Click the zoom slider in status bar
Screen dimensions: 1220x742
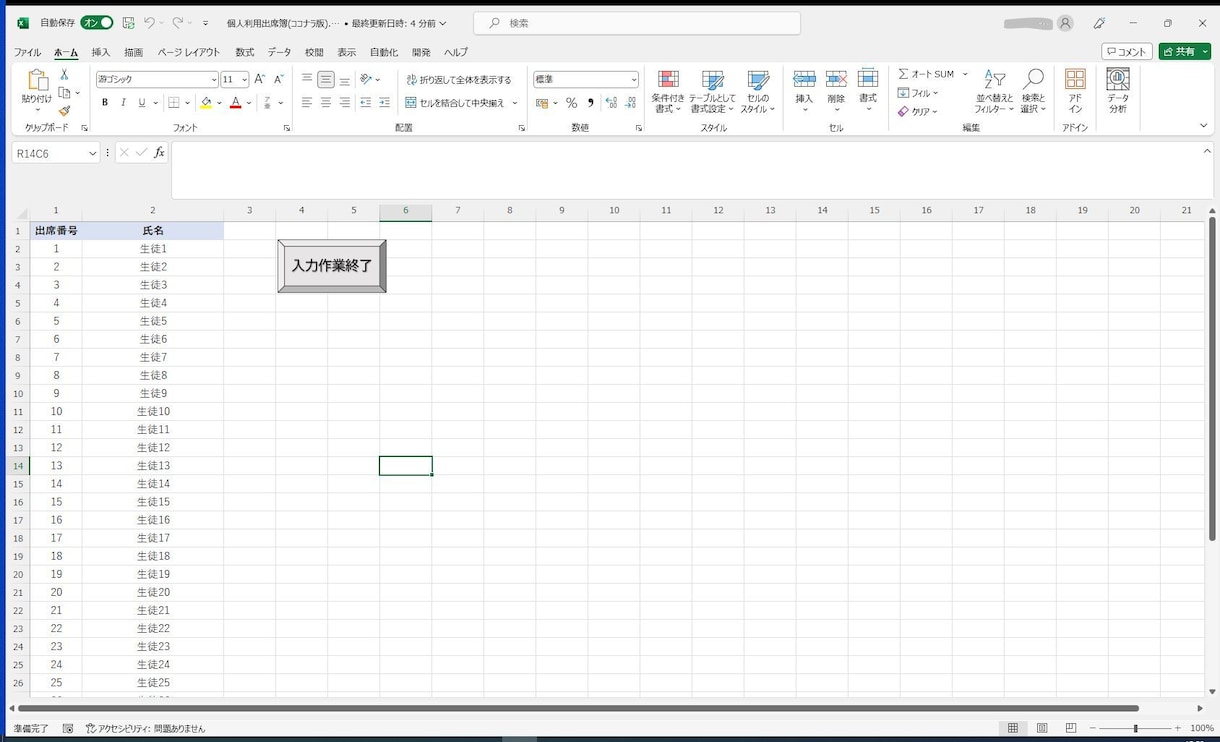(x=1136, y=728)
